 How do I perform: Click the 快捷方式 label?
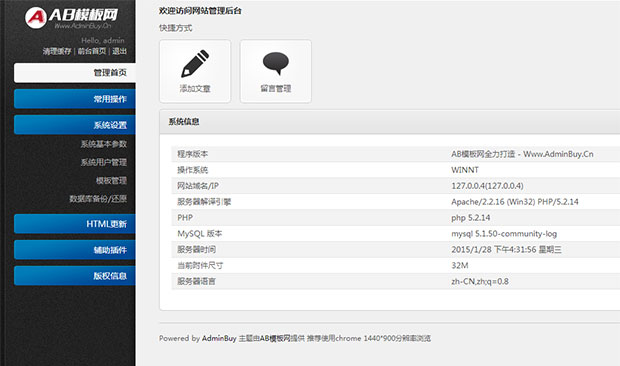tap(176, 28)
